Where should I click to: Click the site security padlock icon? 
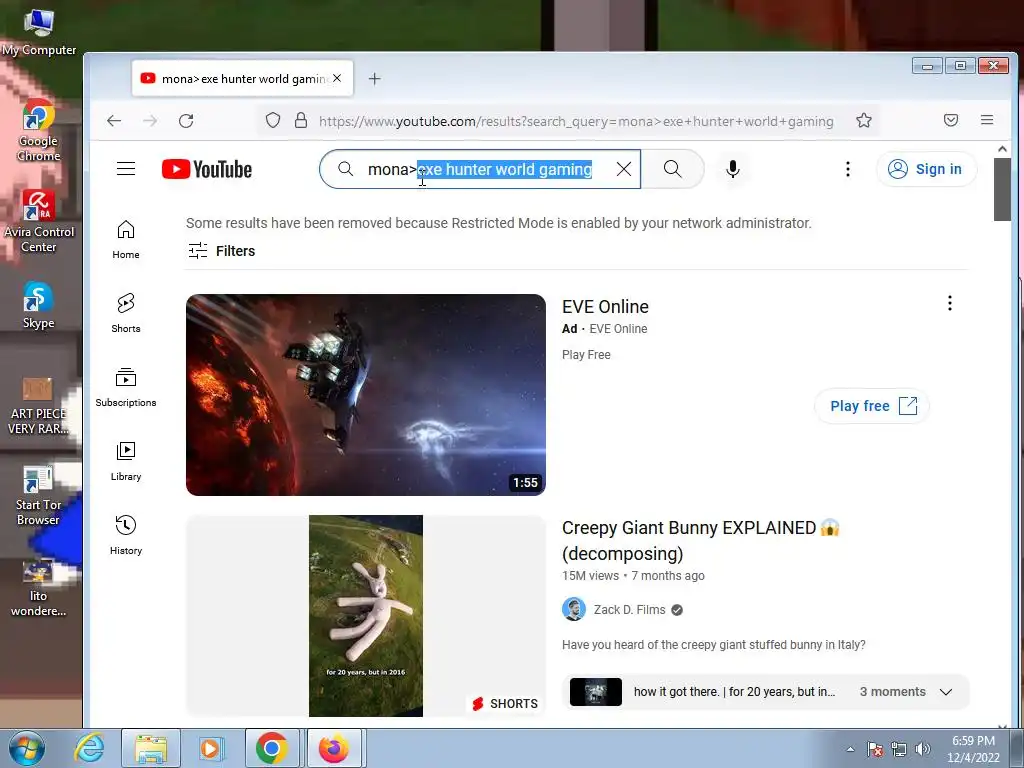tap(300, 120)
